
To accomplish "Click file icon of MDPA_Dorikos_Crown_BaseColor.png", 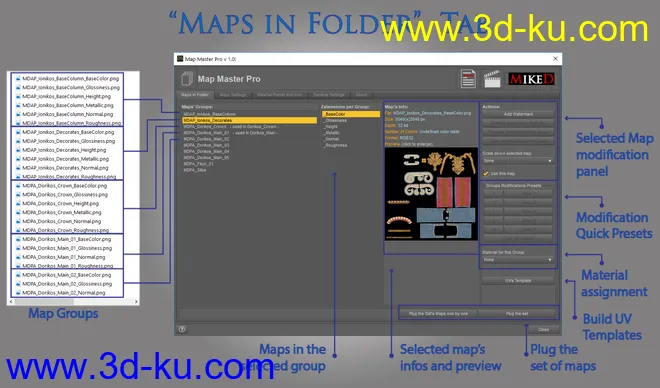I will point(18,186).
